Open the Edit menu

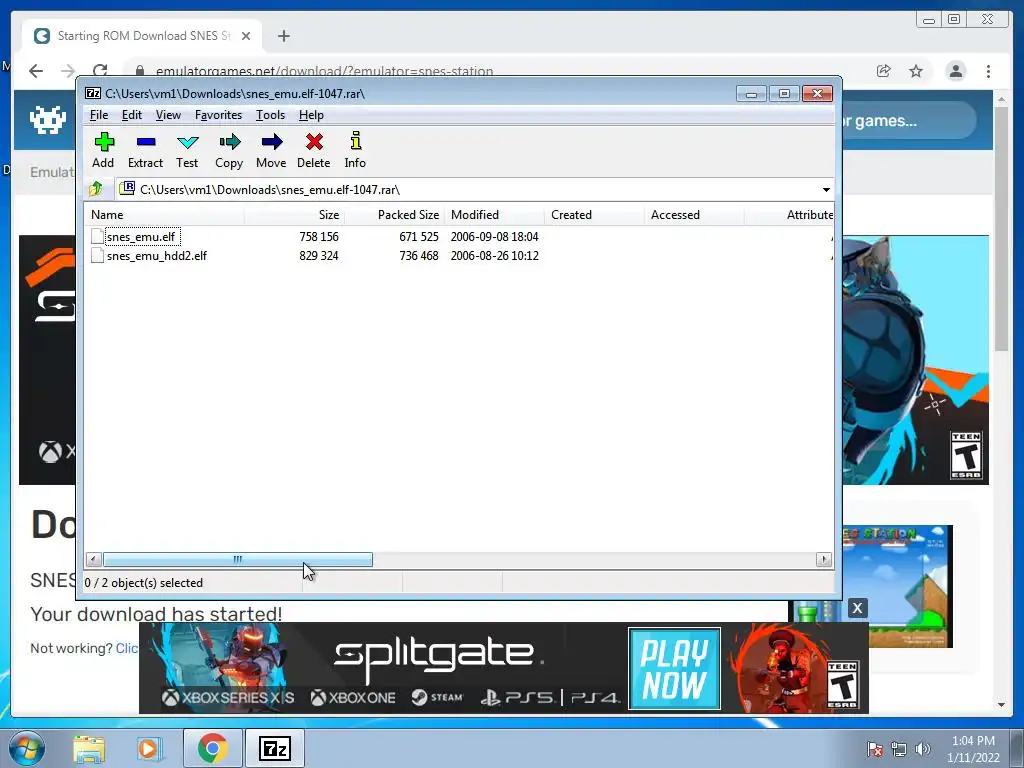click(x=132, y=115)
